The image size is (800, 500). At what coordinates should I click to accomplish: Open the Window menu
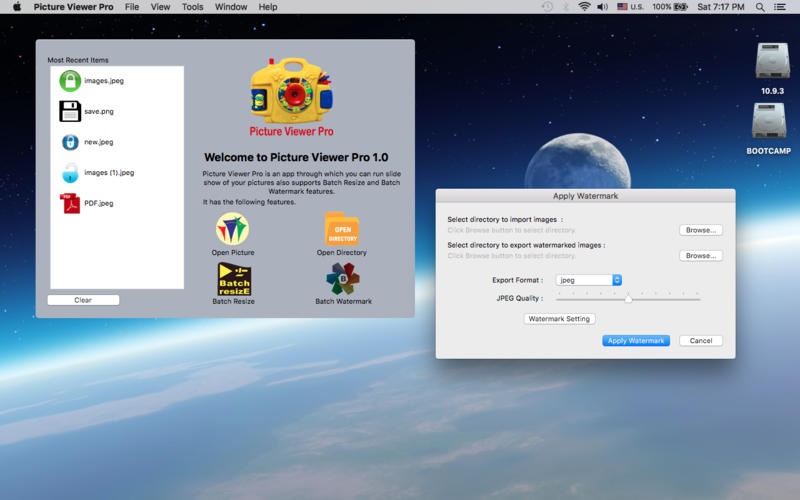tap(231, 7)
